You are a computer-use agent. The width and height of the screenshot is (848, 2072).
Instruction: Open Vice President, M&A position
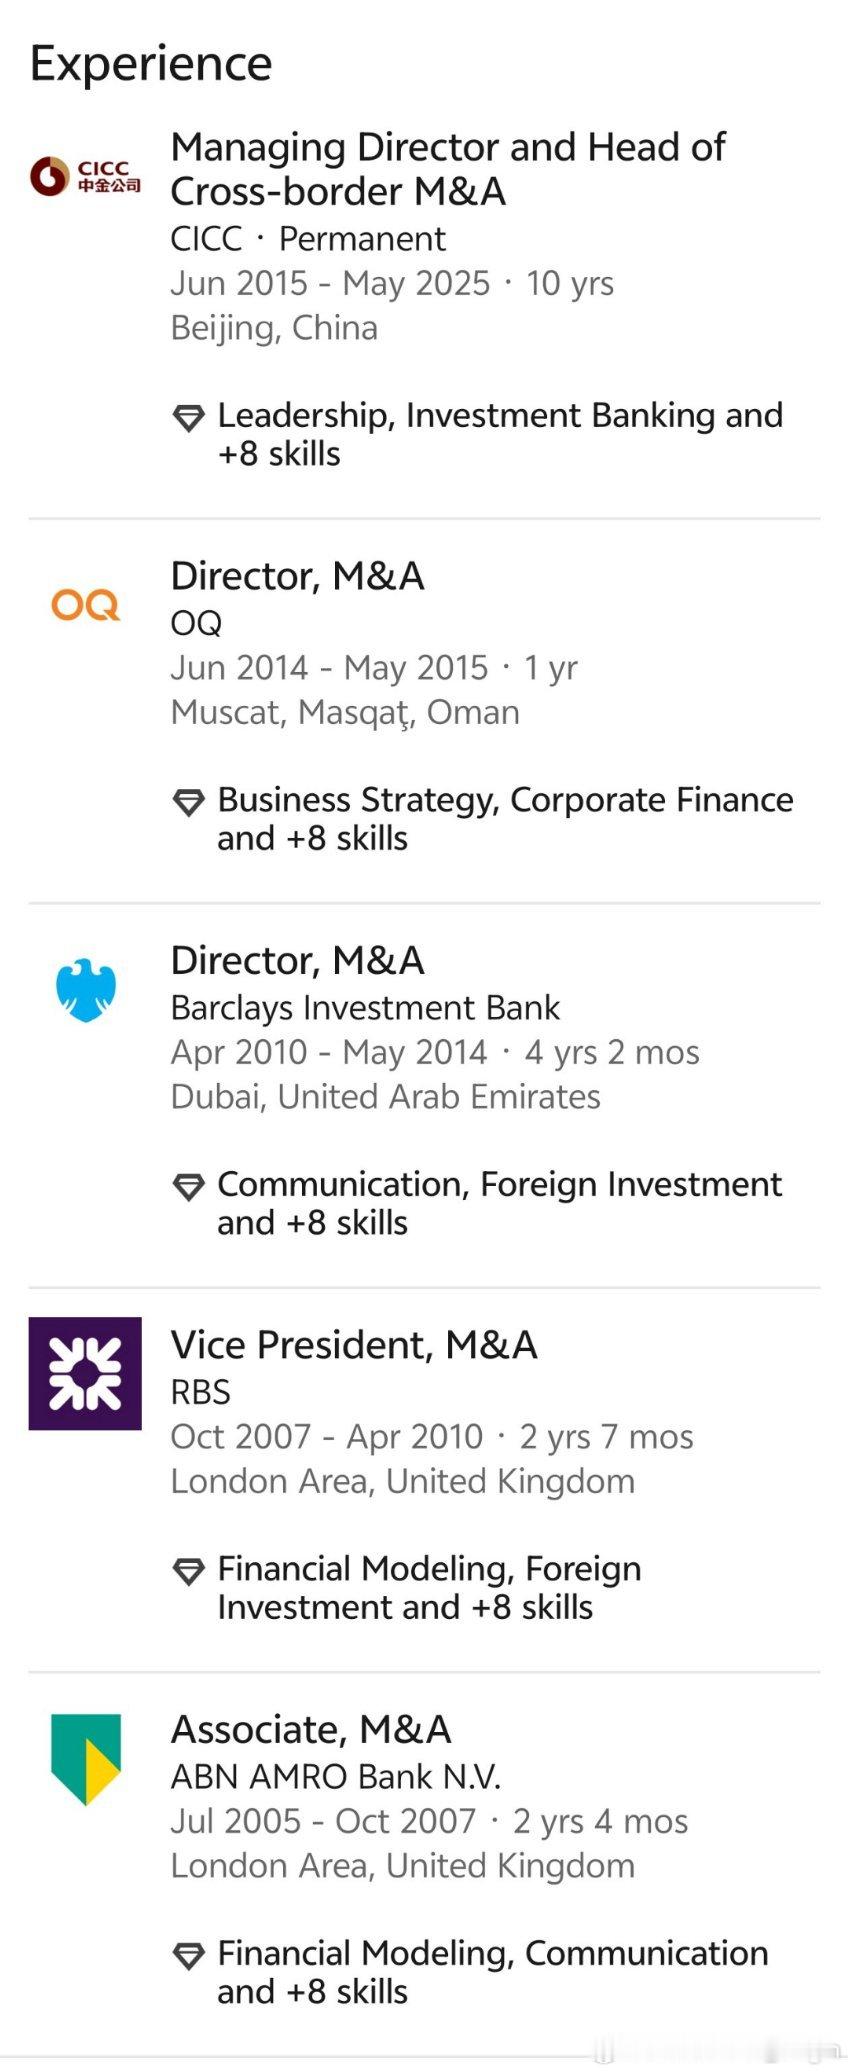pyautogui.click(x=354, y=1345)
